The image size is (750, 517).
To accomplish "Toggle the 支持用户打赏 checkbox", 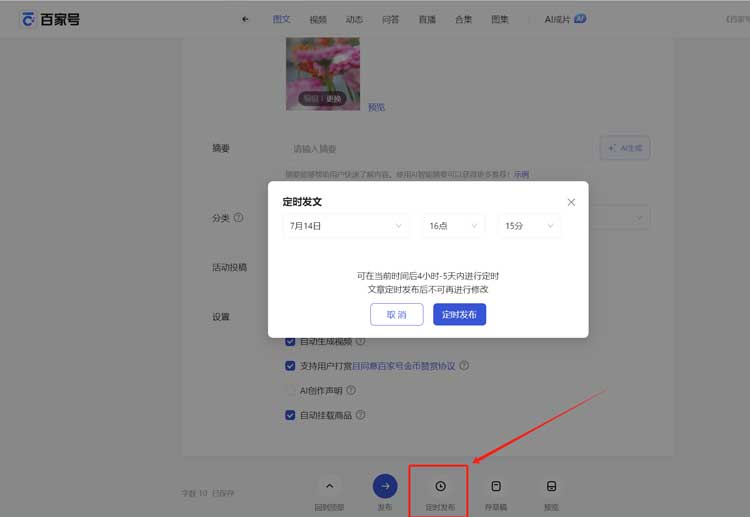I will click(x=290, y=366).
